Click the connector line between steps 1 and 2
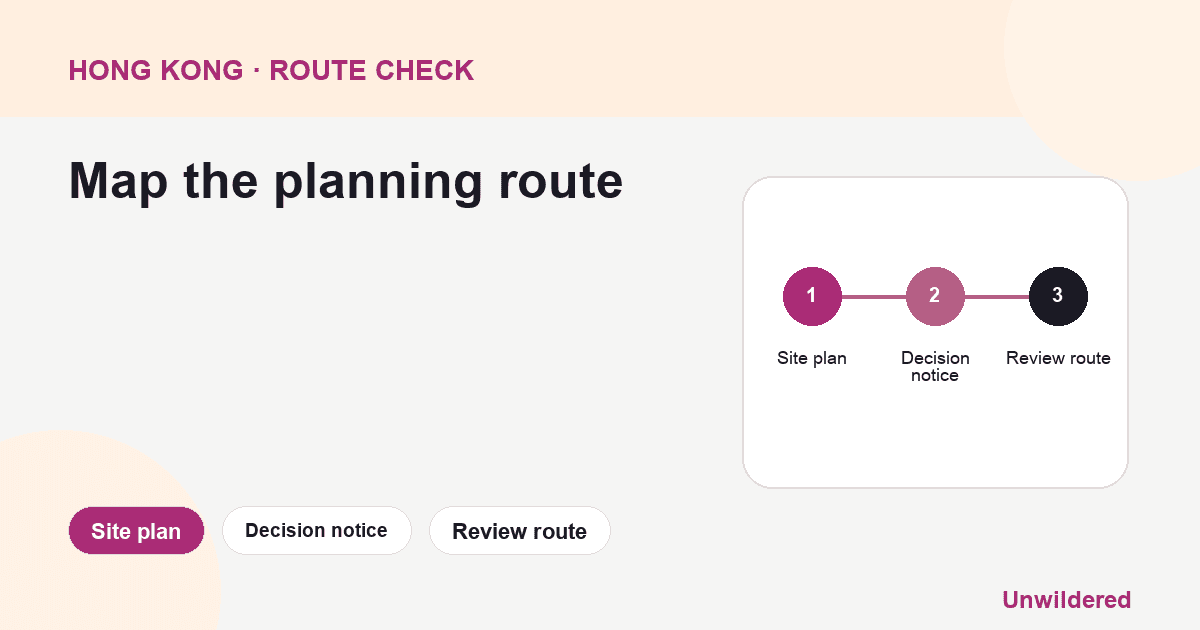This screenshot has width=1200, height=630. tap(874, 297)
